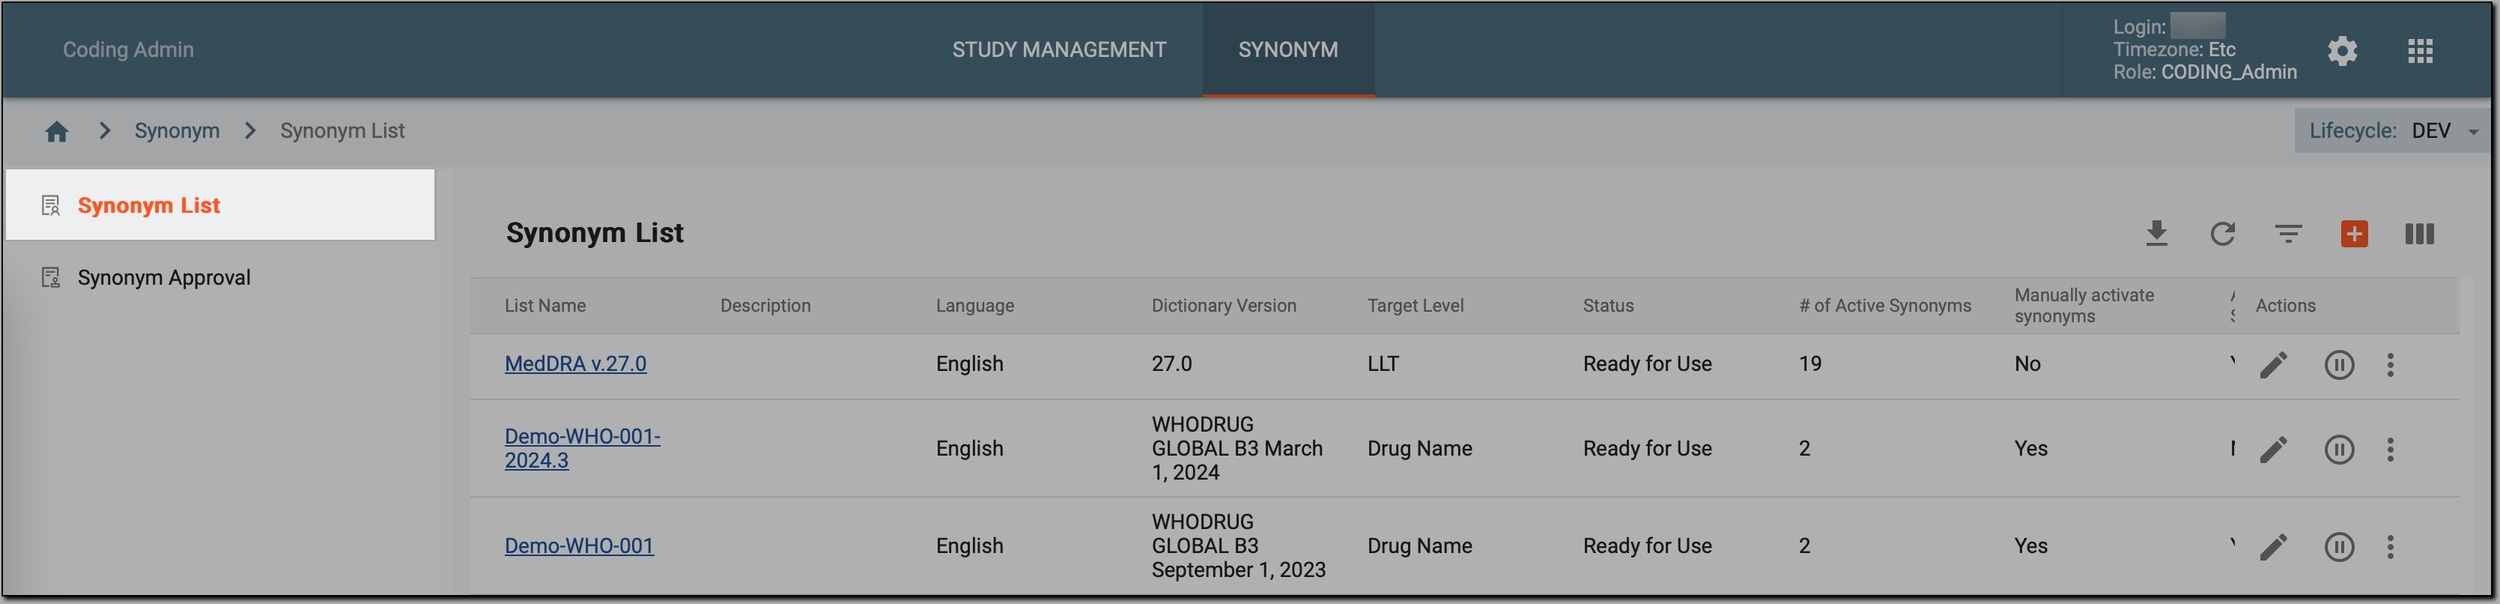
Task: Click the Dictionary Version column header
Action: pyautogui.click(x=1224, y=306)
